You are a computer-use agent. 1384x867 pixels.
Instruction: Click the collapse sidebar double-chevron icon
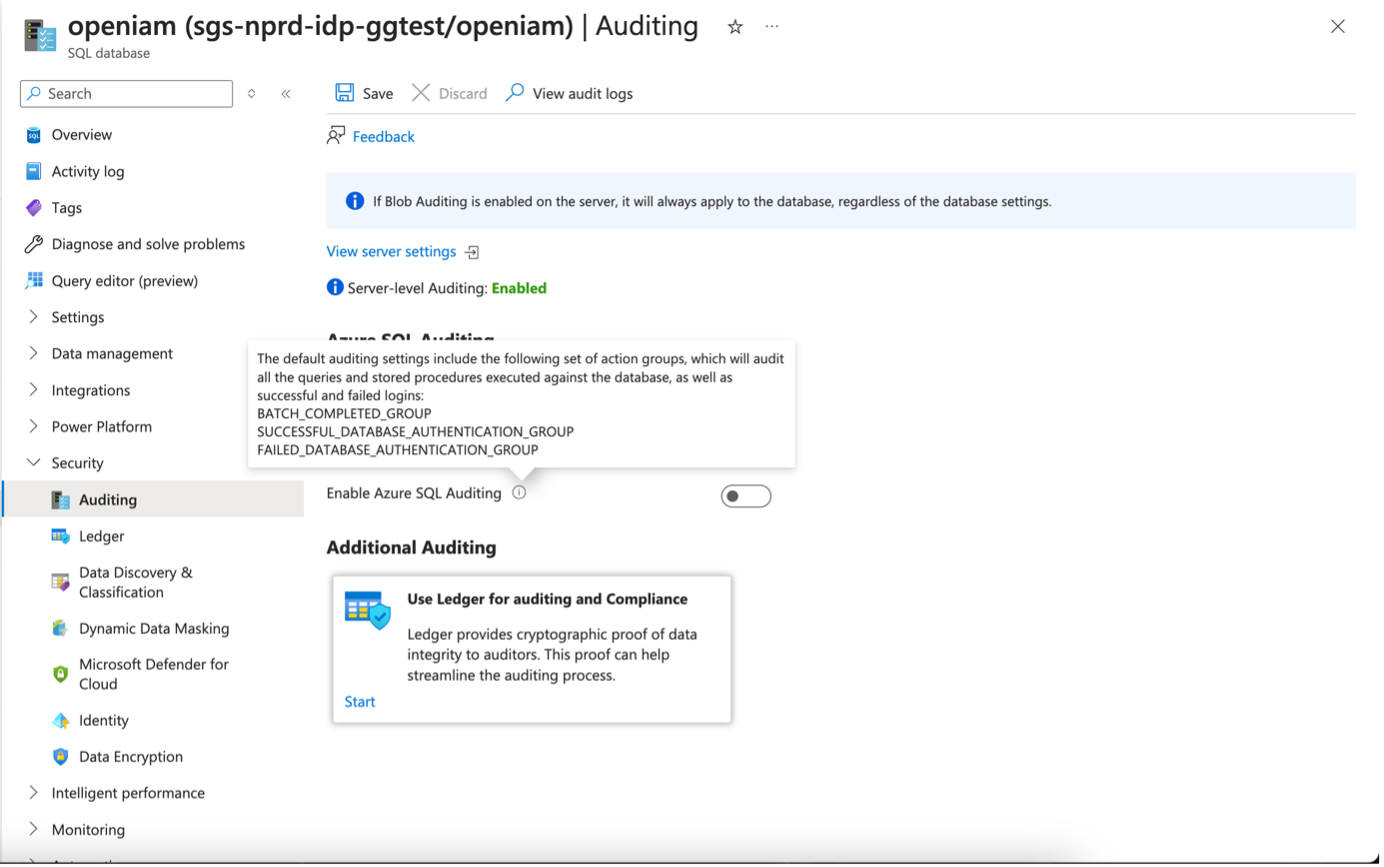(x=286, y=94)
